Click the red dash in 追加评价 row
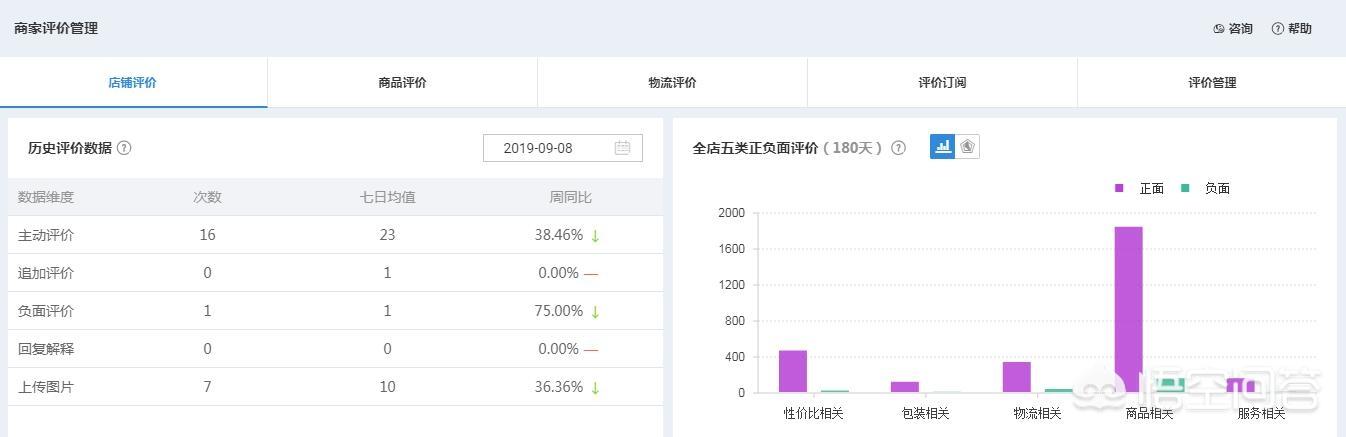 [591, 273]
